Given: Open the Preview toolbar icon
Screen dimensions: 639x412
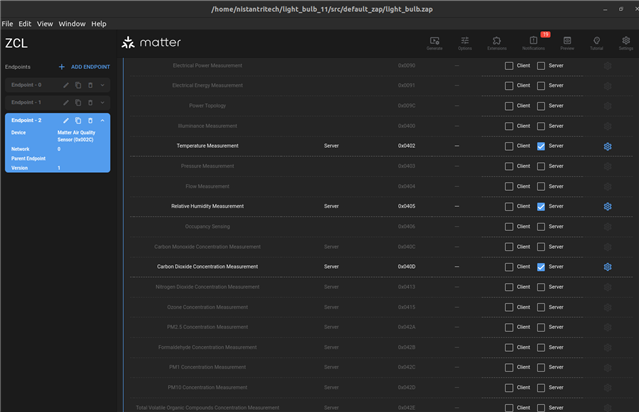Looking at the screenshot, I should [x=567, y=43].
